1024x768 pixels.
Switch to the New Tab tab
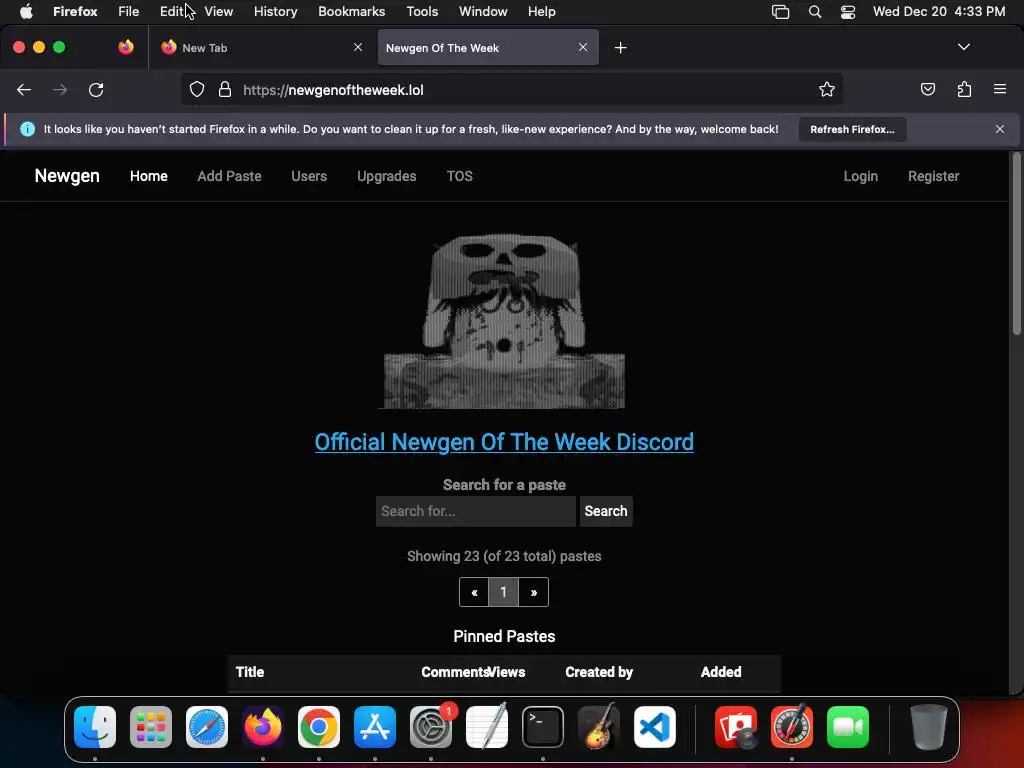261,47
